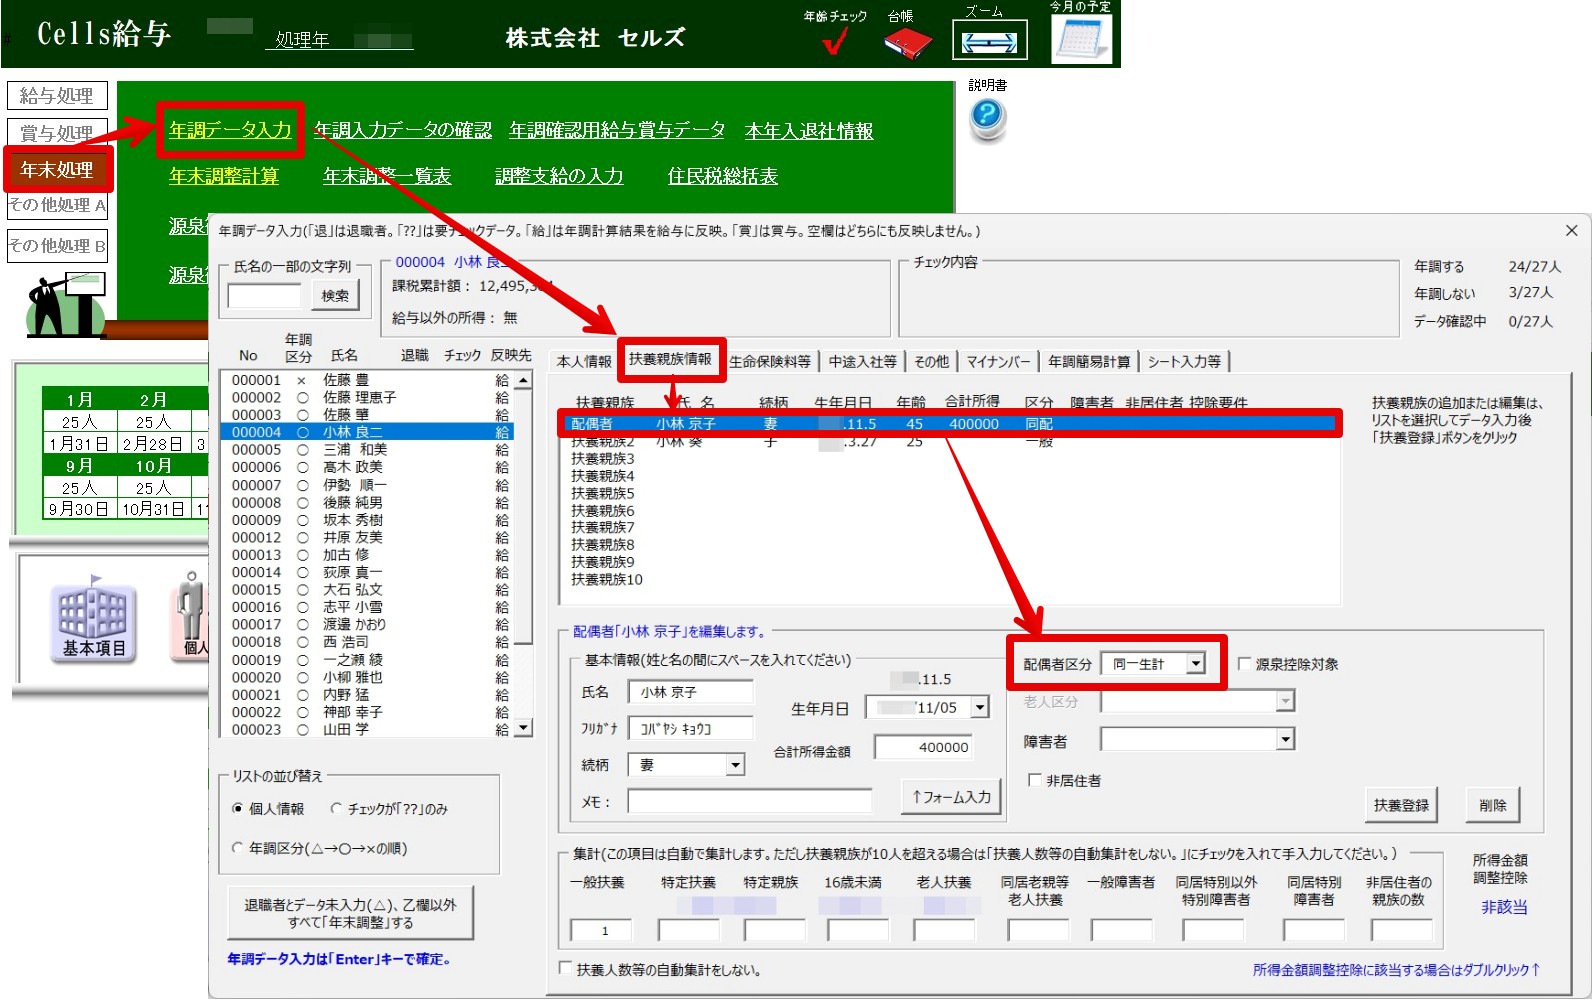1592x1000 pixels.
Task: Open the マイナンバー tab
Action: pyautogui.click(x=997, y=362)
